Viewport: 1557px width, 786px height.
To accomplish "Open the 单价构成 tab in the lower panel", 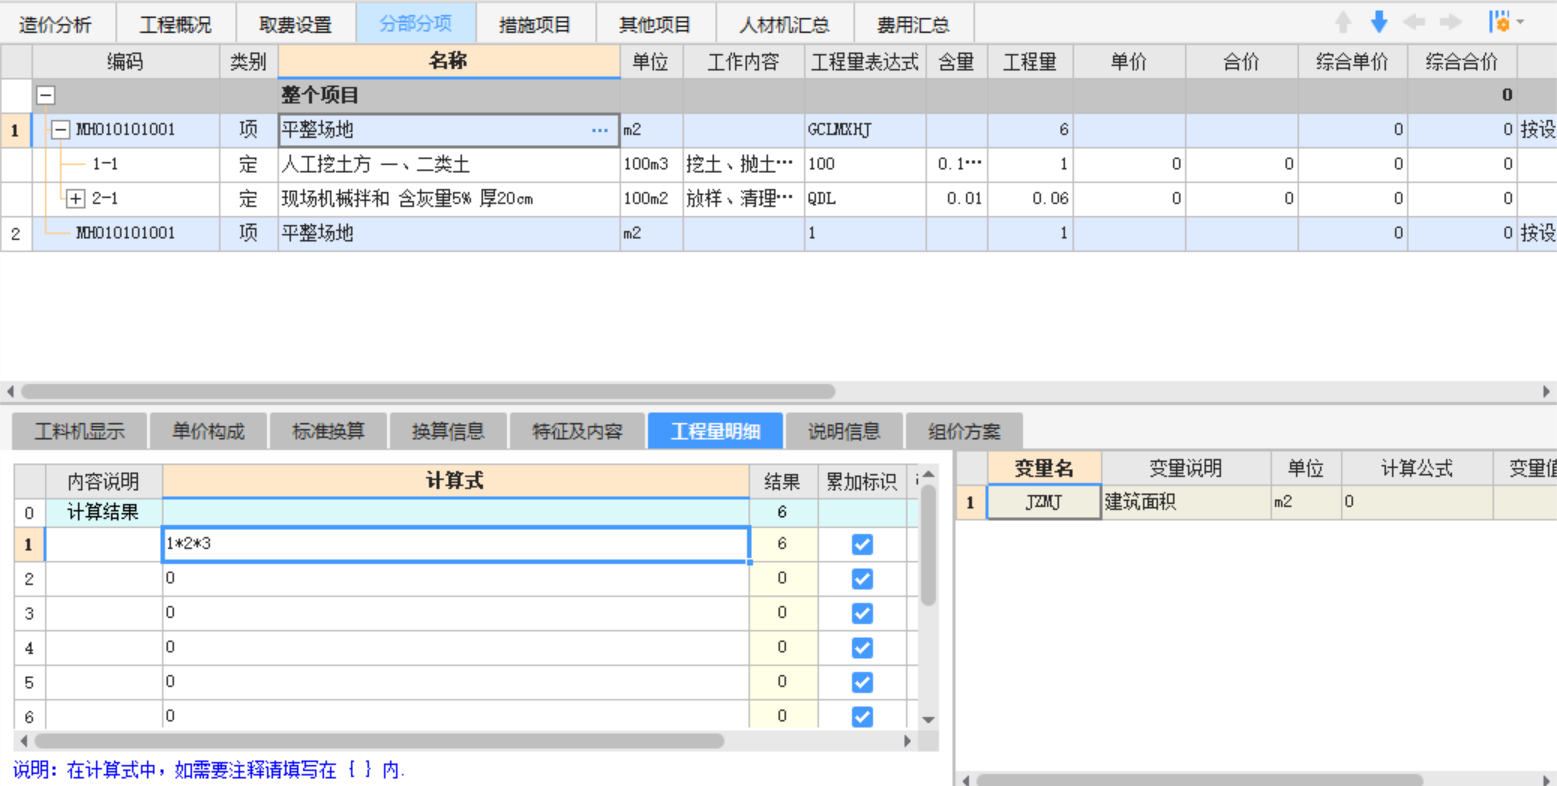I will tap(208, 431).
